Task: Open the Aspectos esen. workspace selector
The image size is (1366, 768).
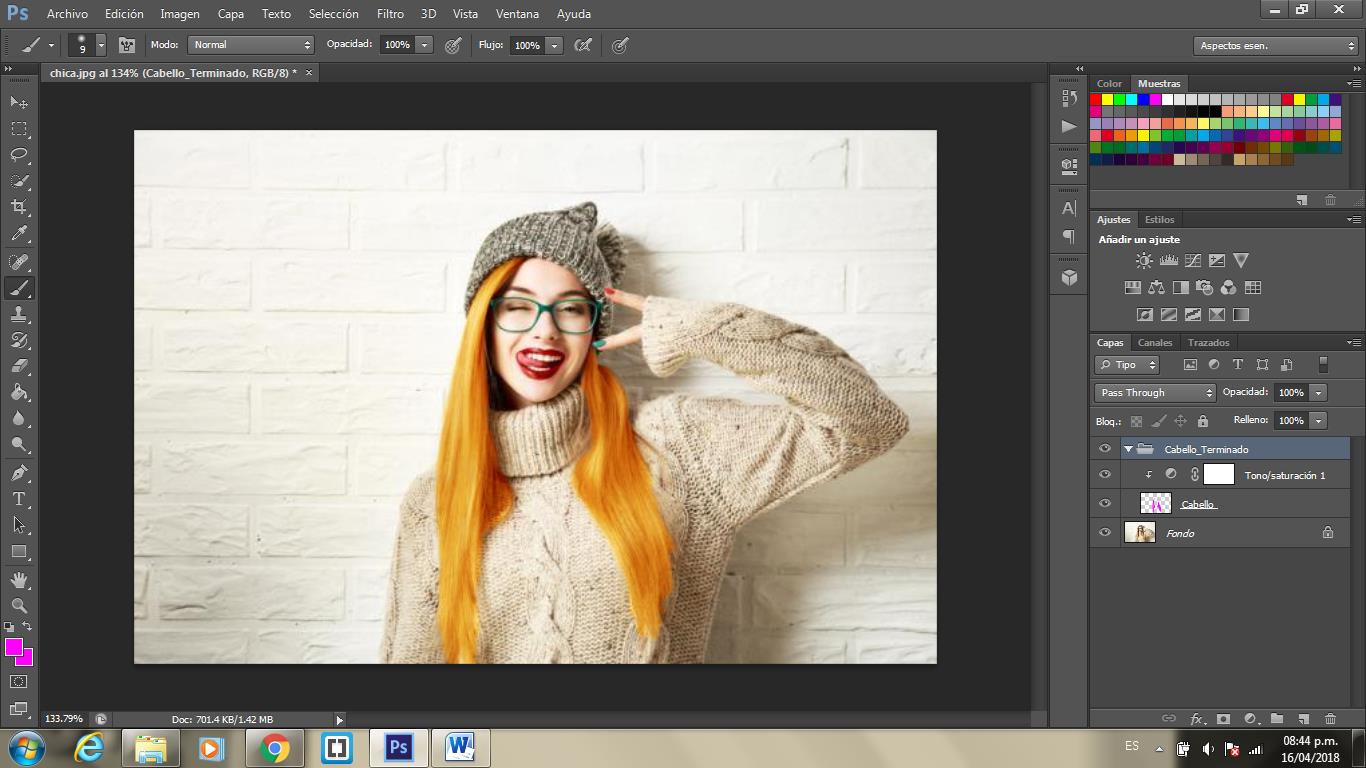Action: click(x=1276, y=46)
